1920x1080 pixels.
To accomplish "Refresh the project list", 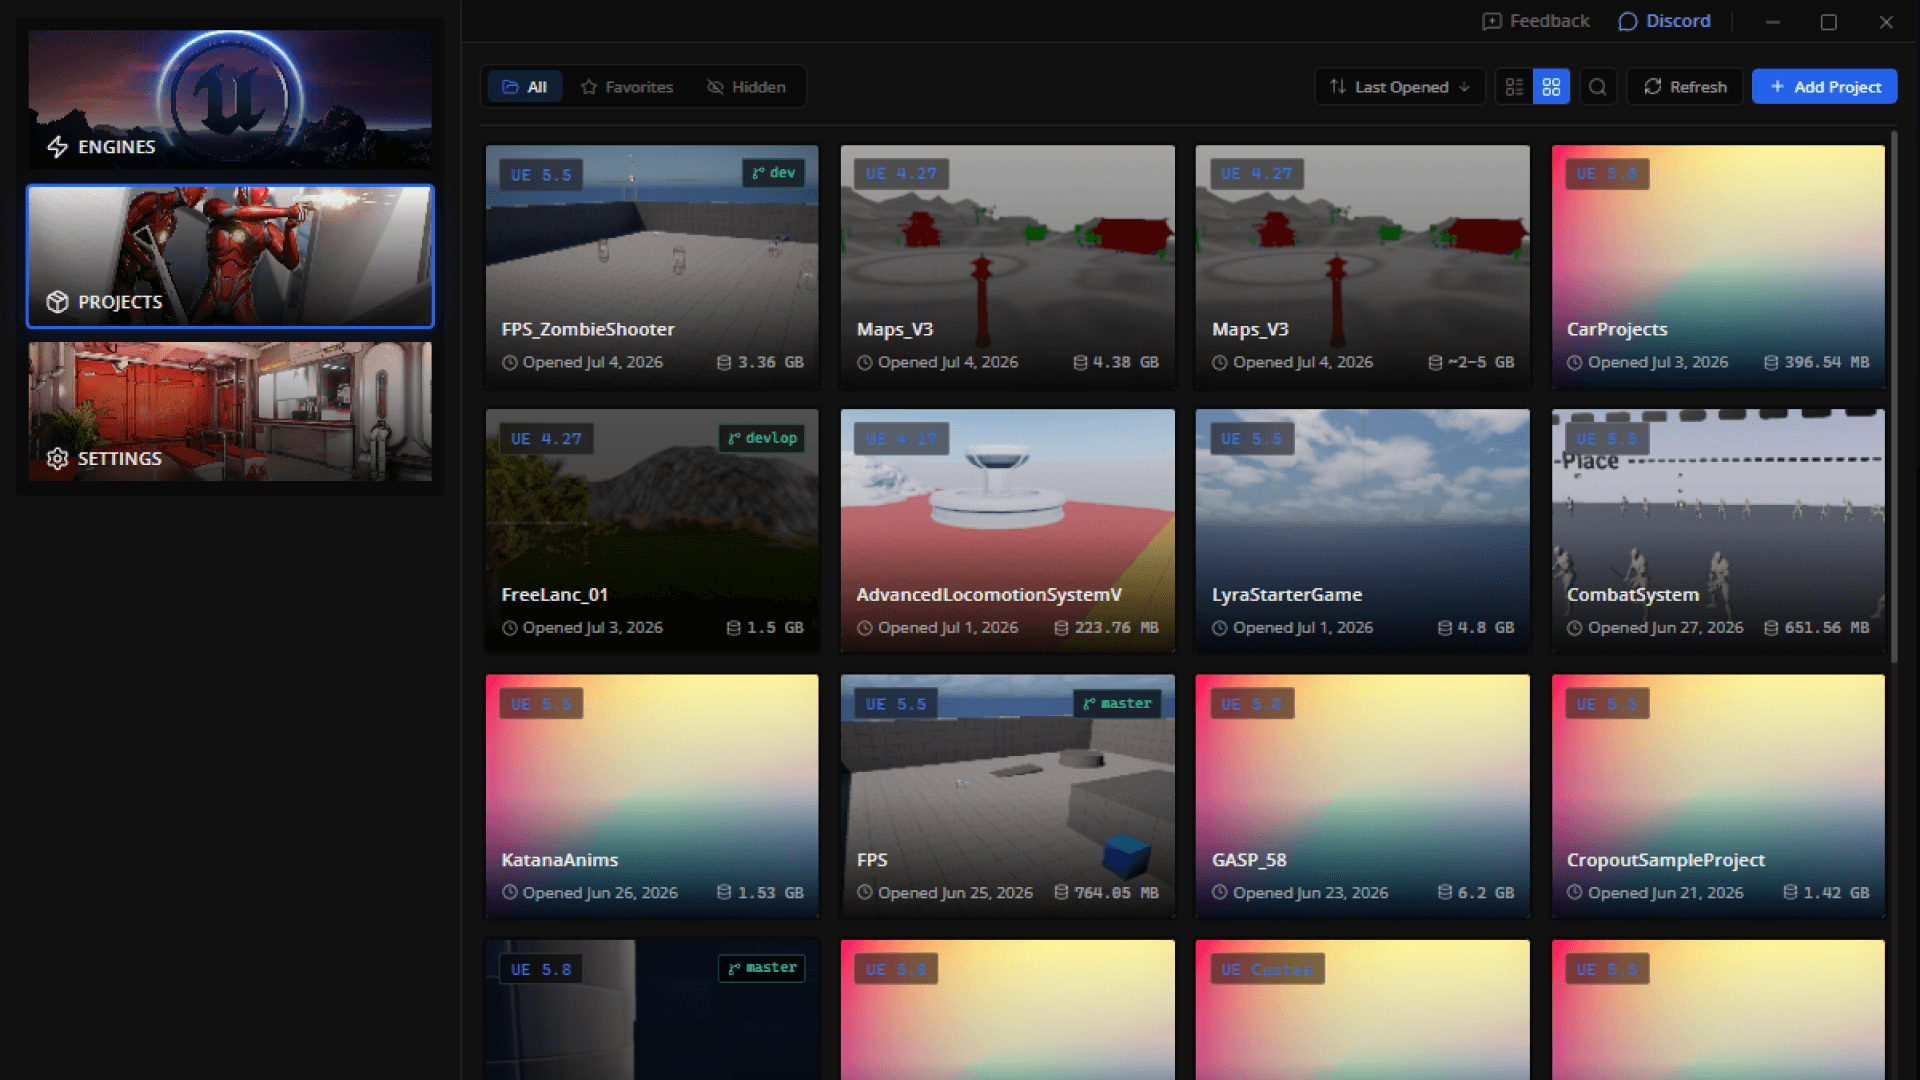I will coord(1685,87).
